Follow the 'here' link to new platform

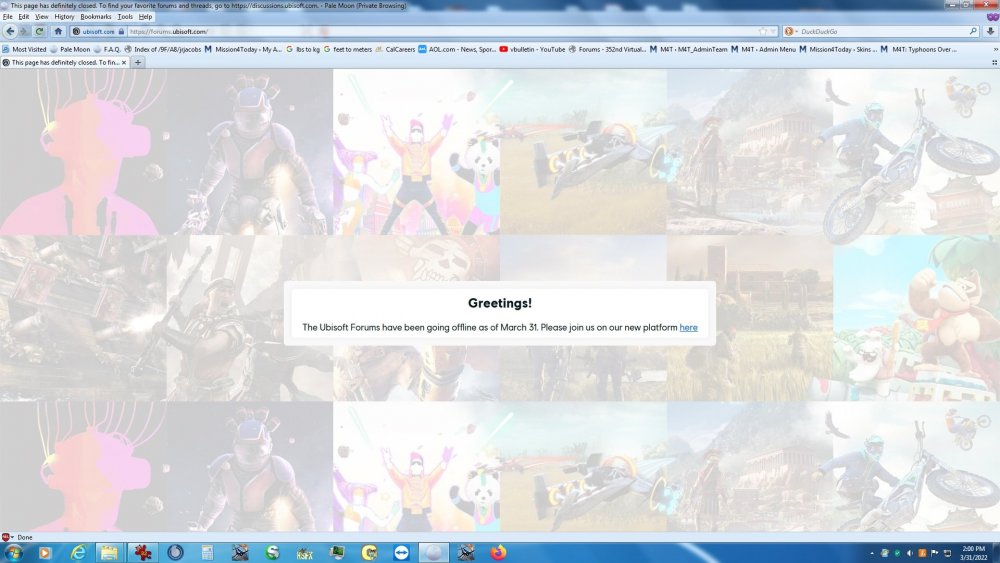coord(688,327)
